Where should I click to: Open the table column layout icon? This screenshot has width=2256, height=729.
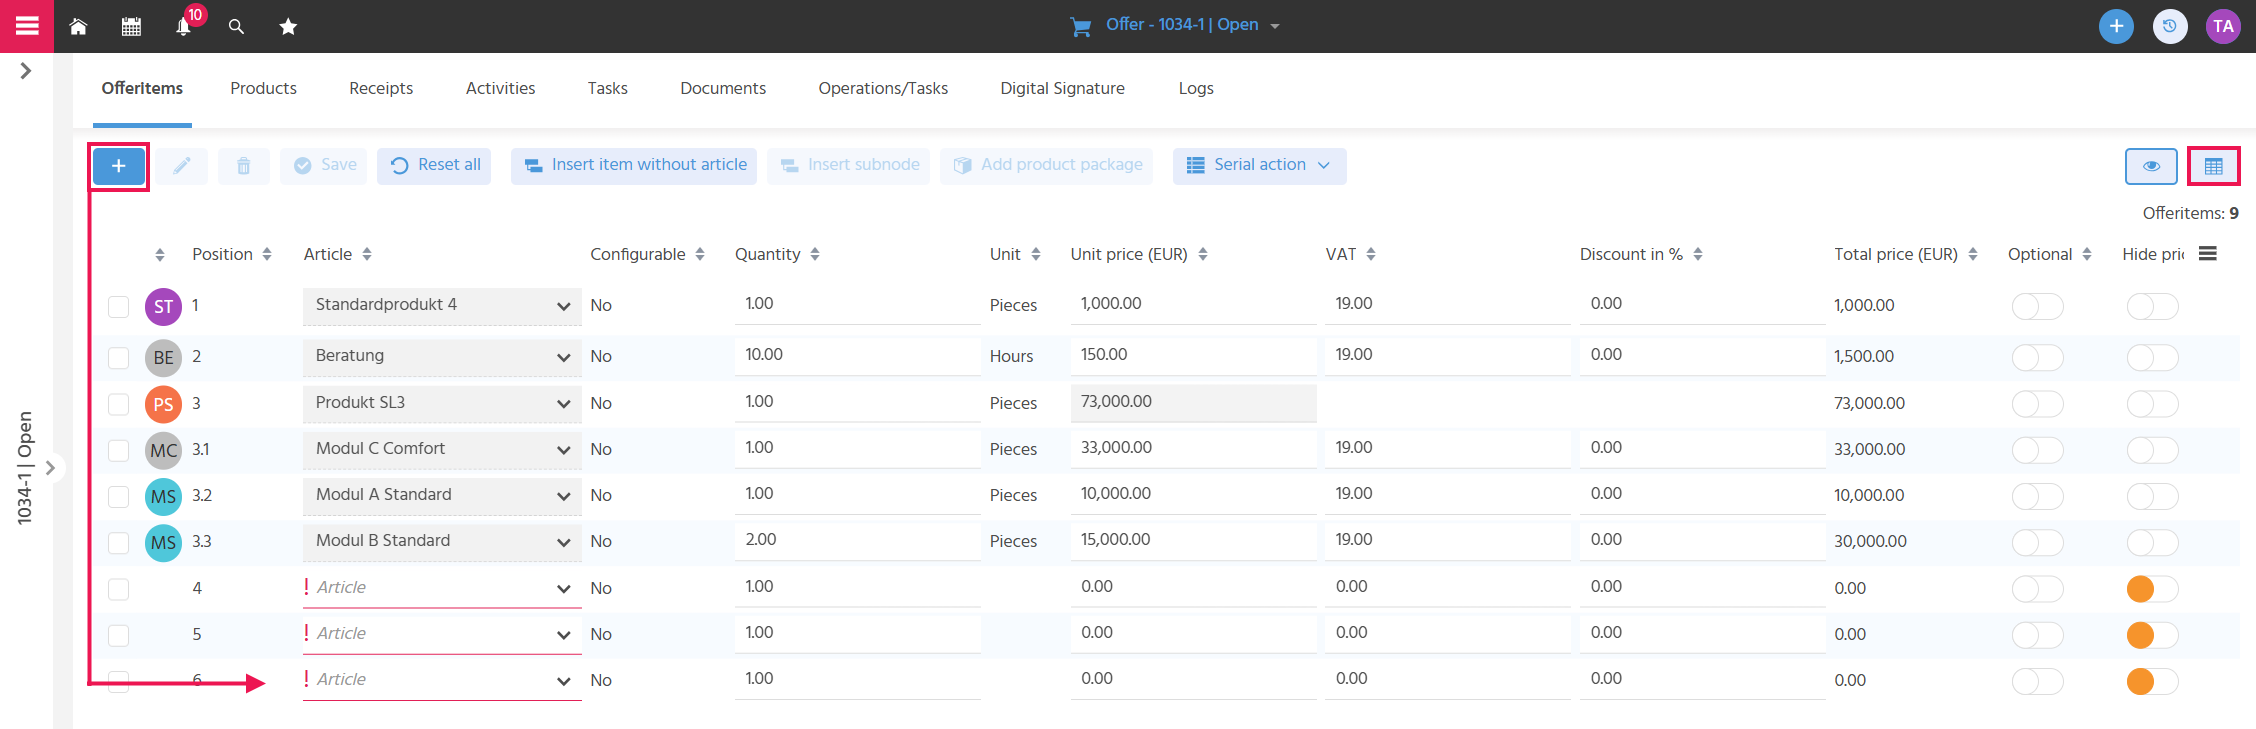click(x=2214, y=166)
